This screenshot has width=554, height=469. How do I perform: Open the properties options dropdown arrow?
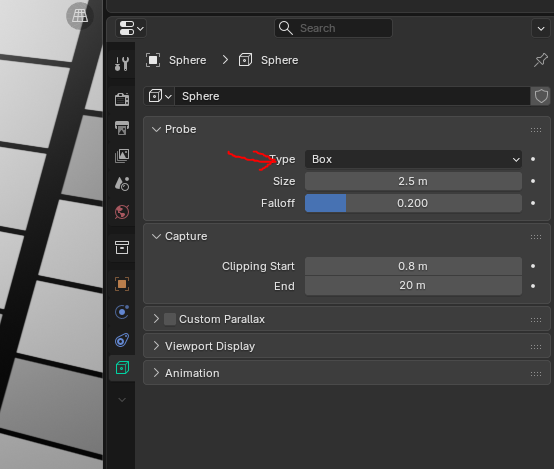pos(541,28)
